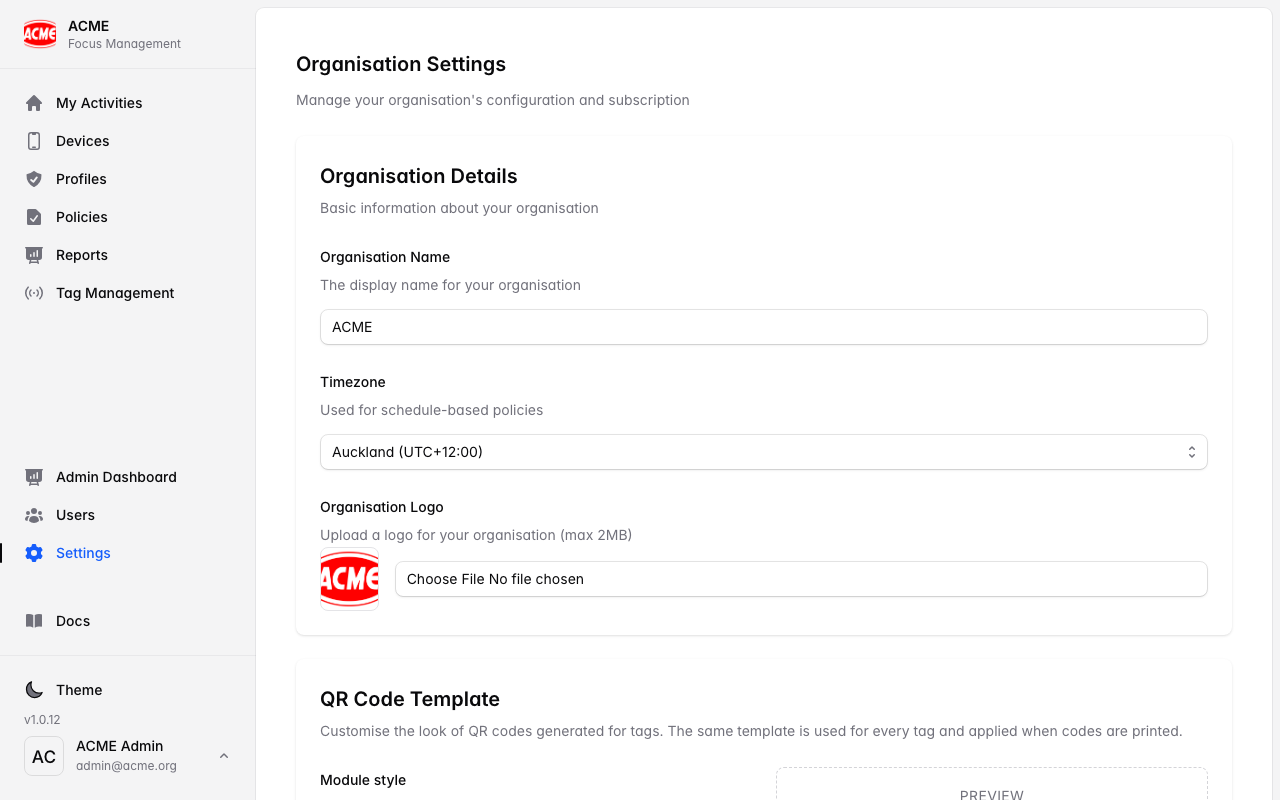Click the moon icon beside Theme
This screenshot has width=1280, height=800.
coord(34,690)
